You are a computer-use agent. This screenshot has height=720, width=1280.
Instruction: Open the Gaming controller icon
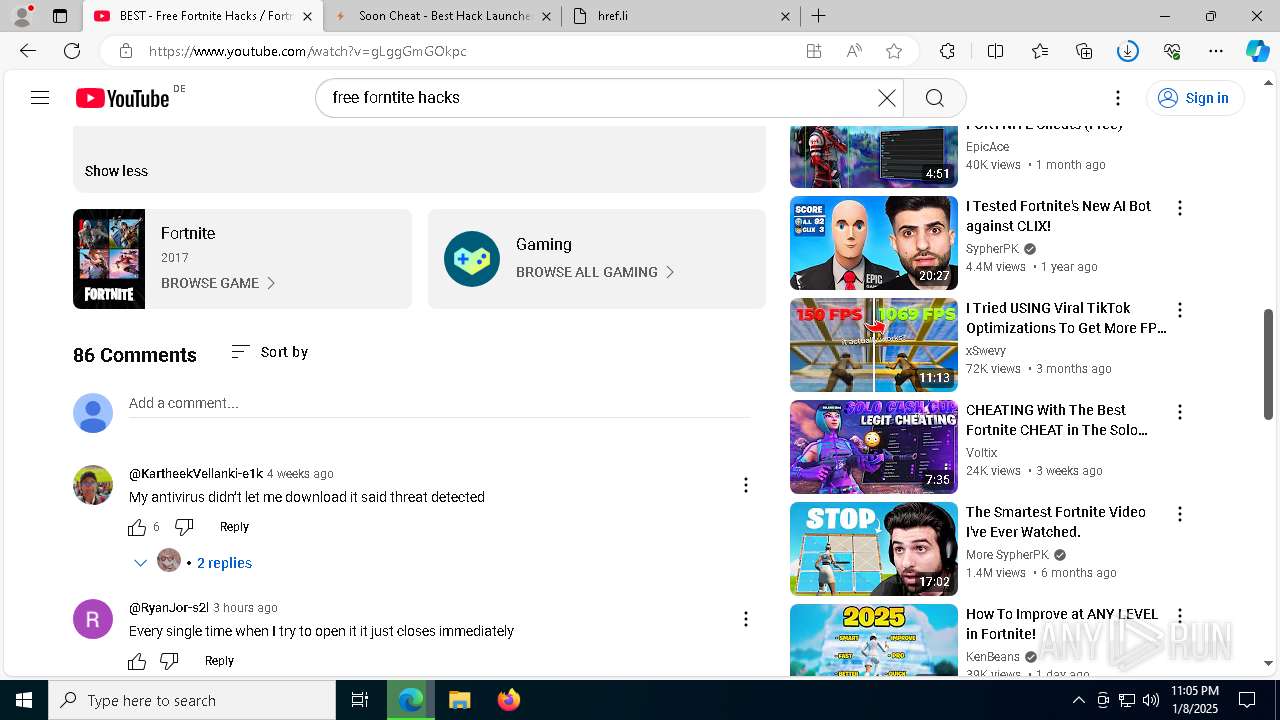click(472, 259)
